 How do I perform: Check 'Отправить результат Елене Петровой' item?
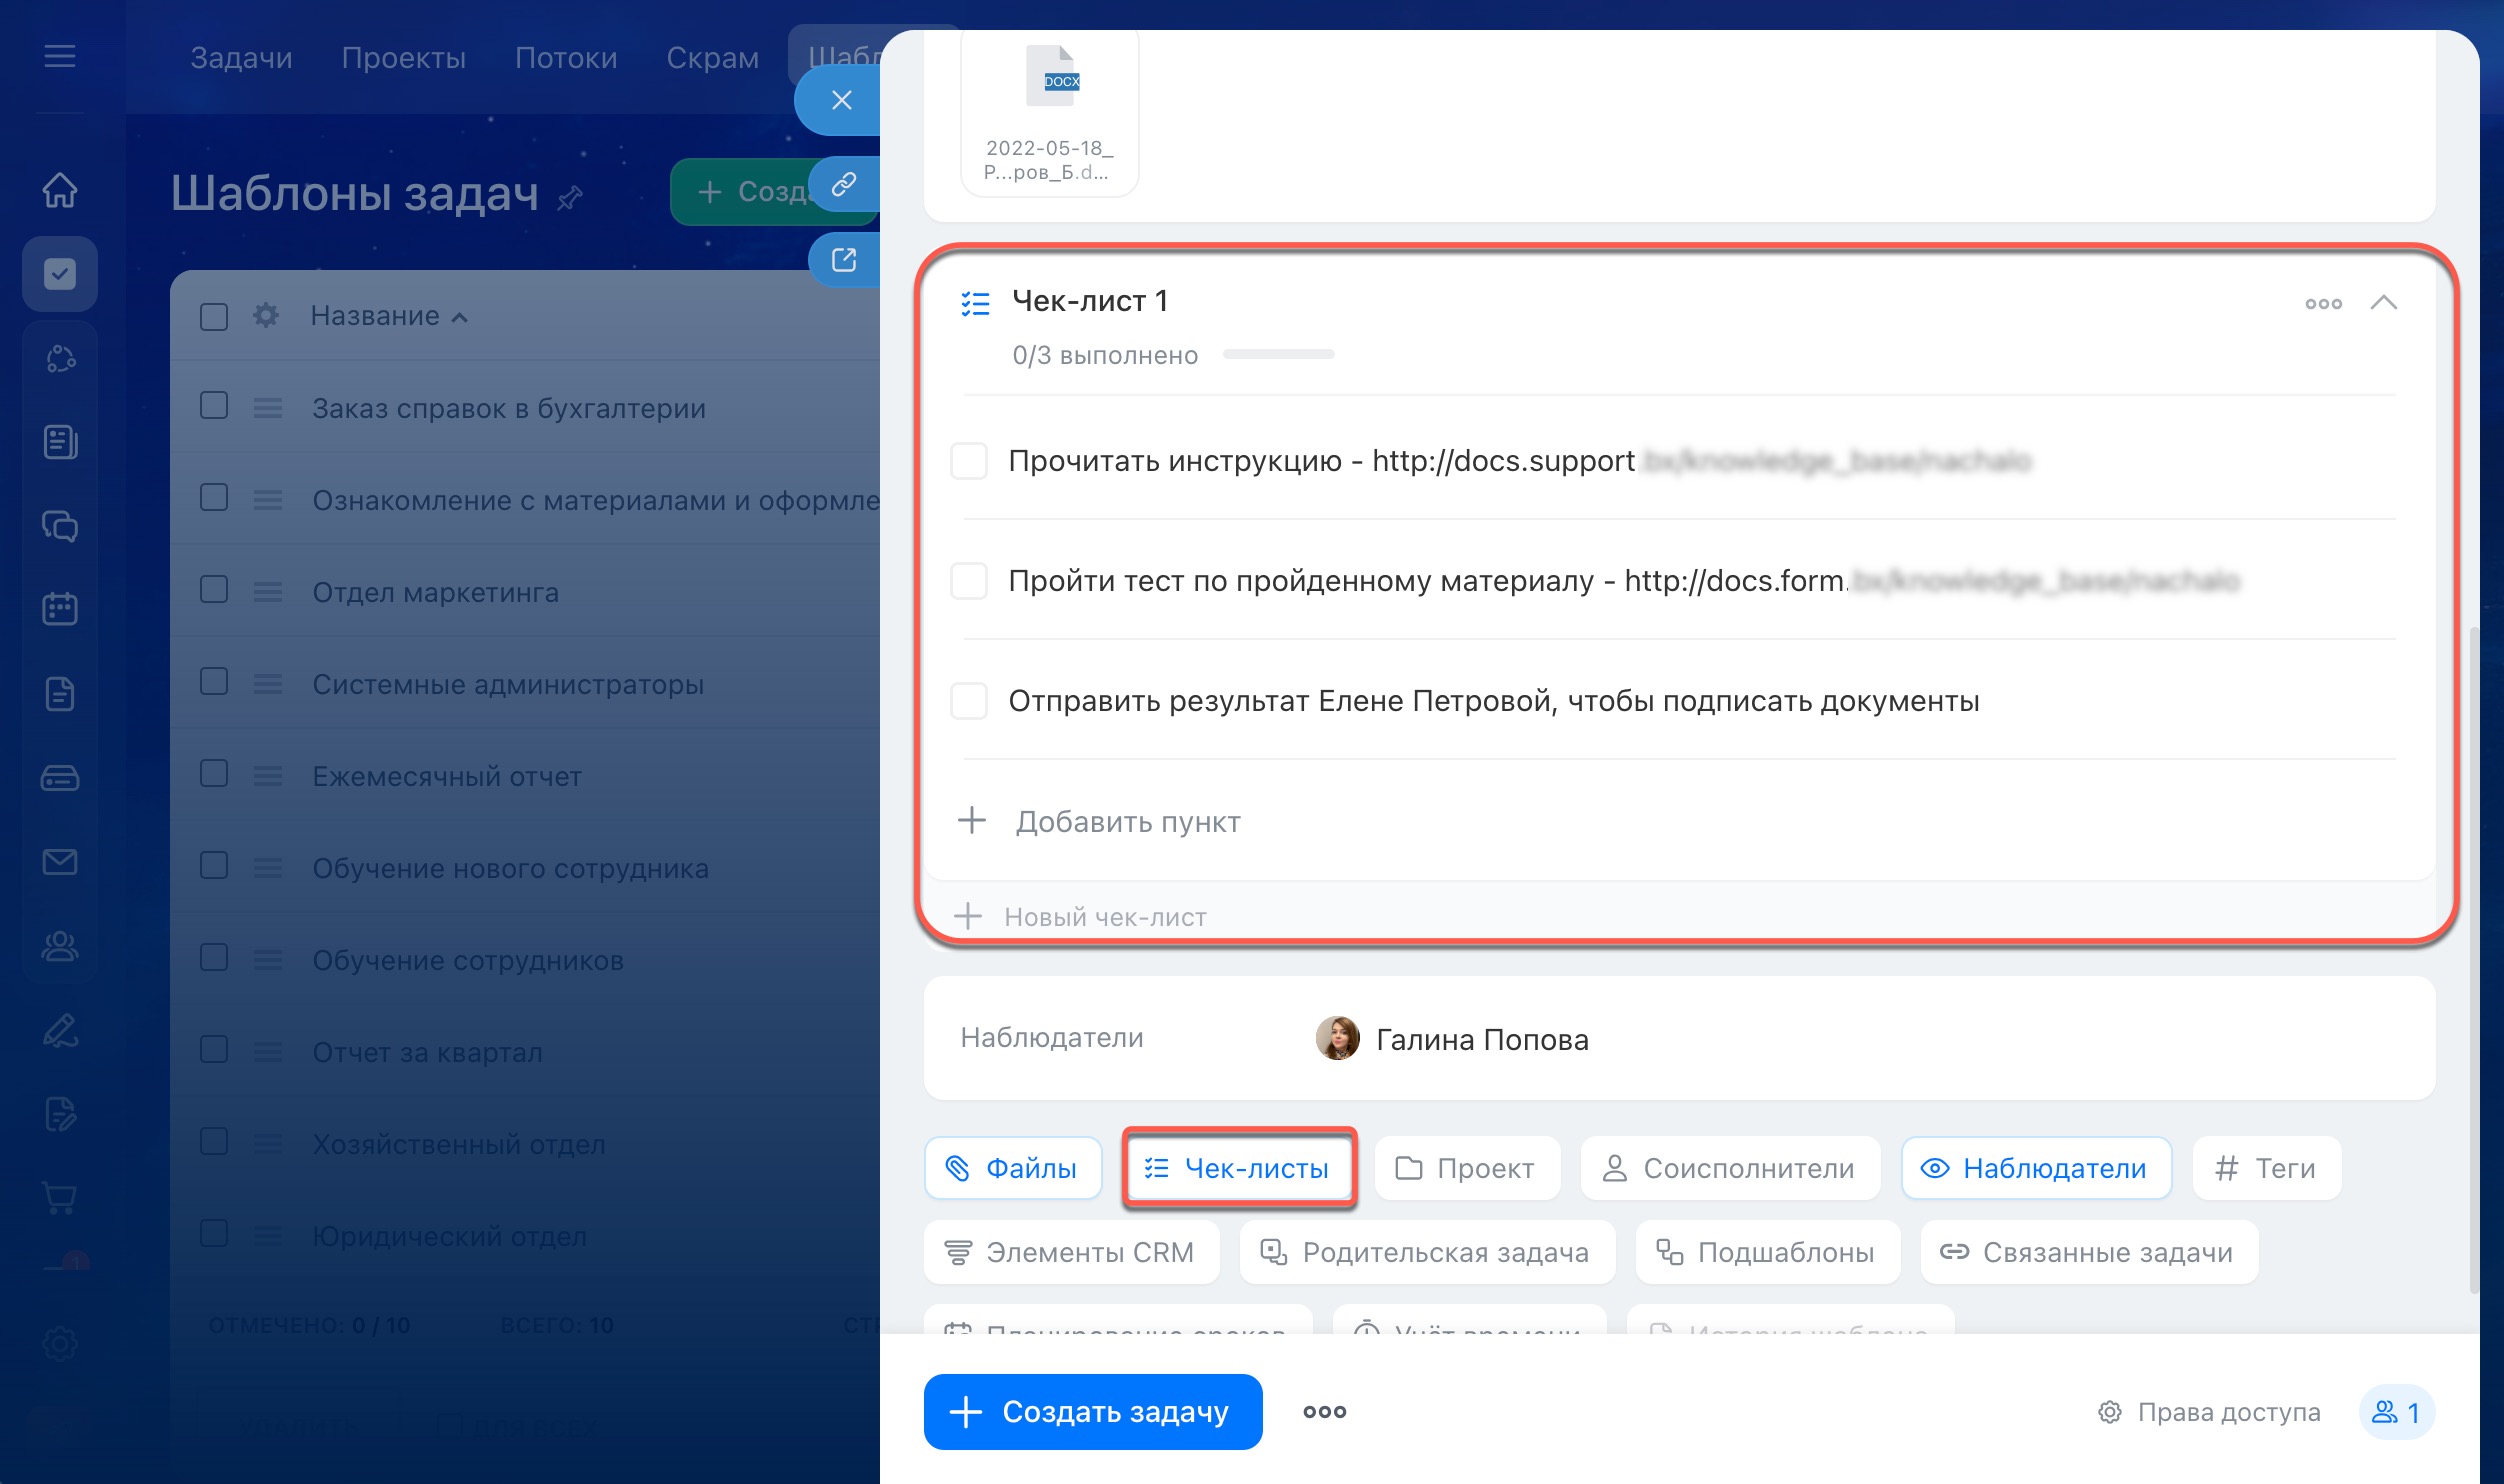coord(968,701)
